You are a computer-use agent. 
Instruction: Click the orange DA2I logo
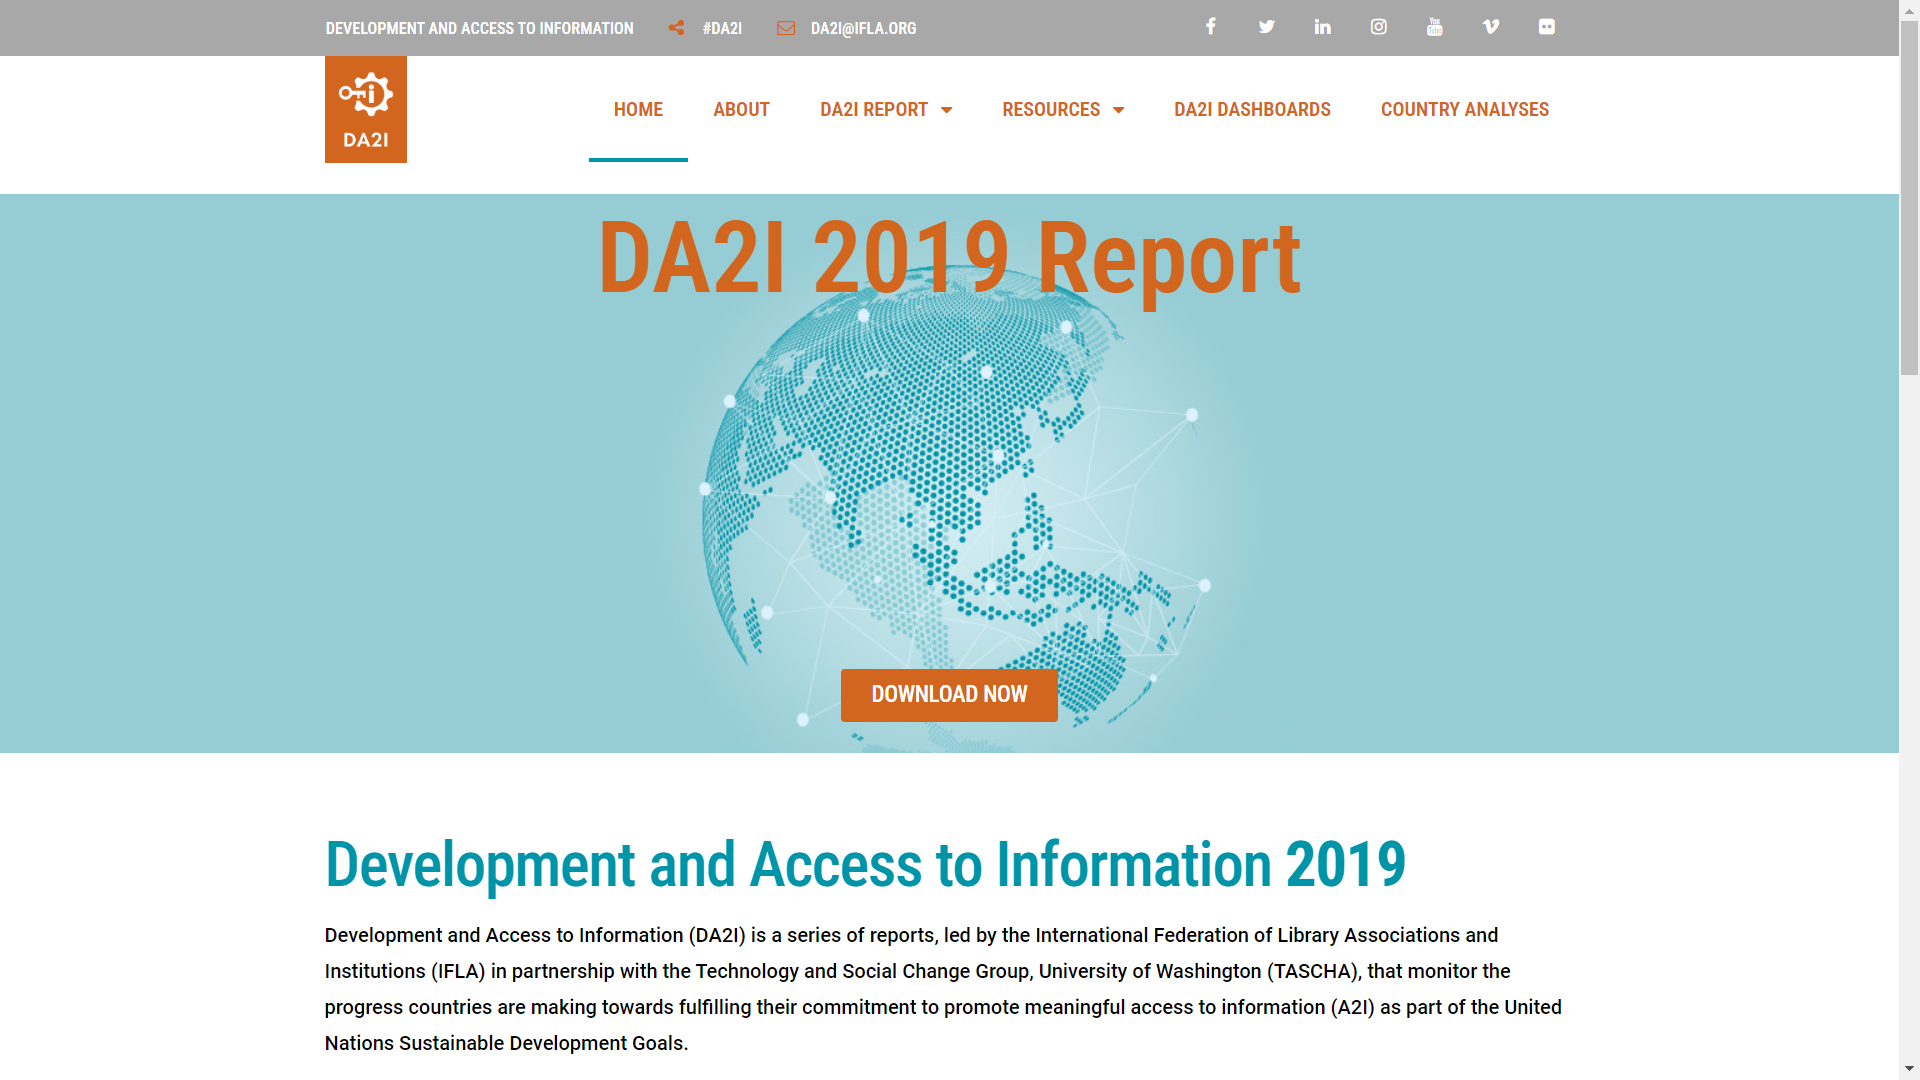pyautogui.click(x=365, y=110)
